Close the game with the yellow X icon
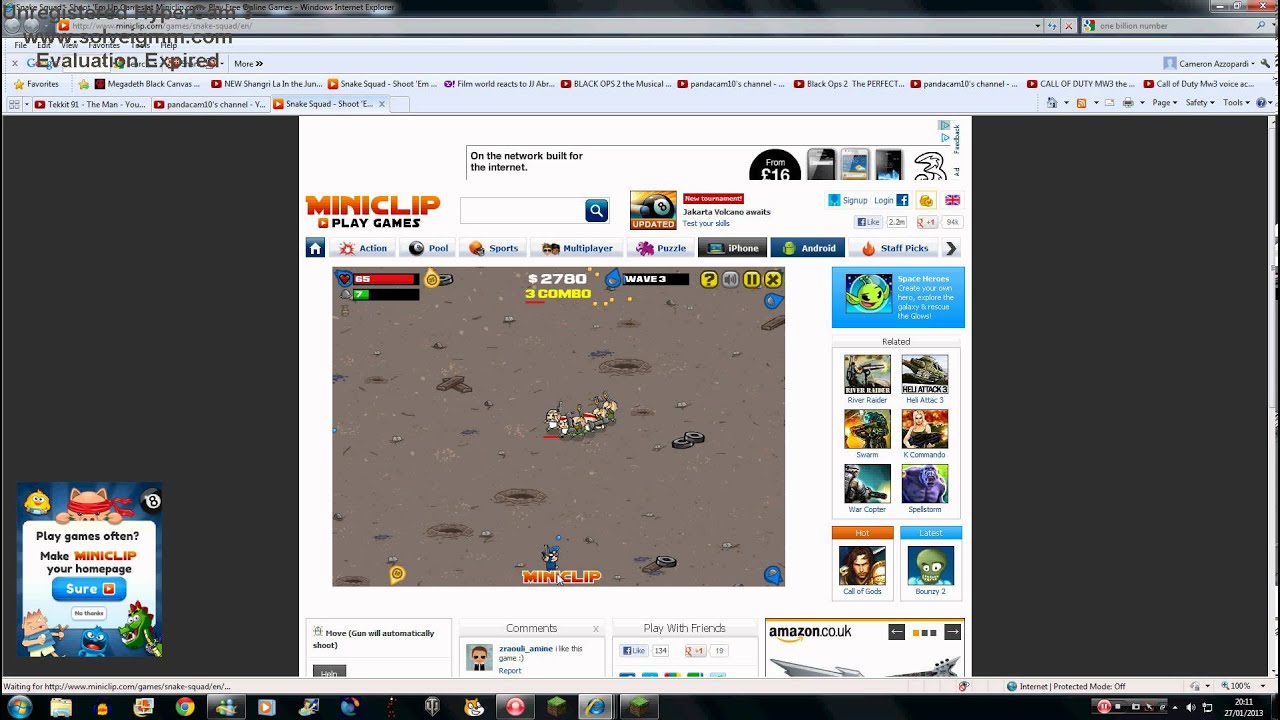 (x=772, y=280)
